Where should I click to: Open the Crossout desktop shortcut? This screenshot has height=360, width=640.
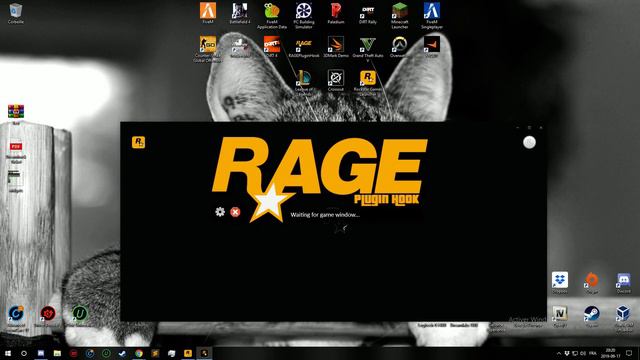[x=336, y=80]
